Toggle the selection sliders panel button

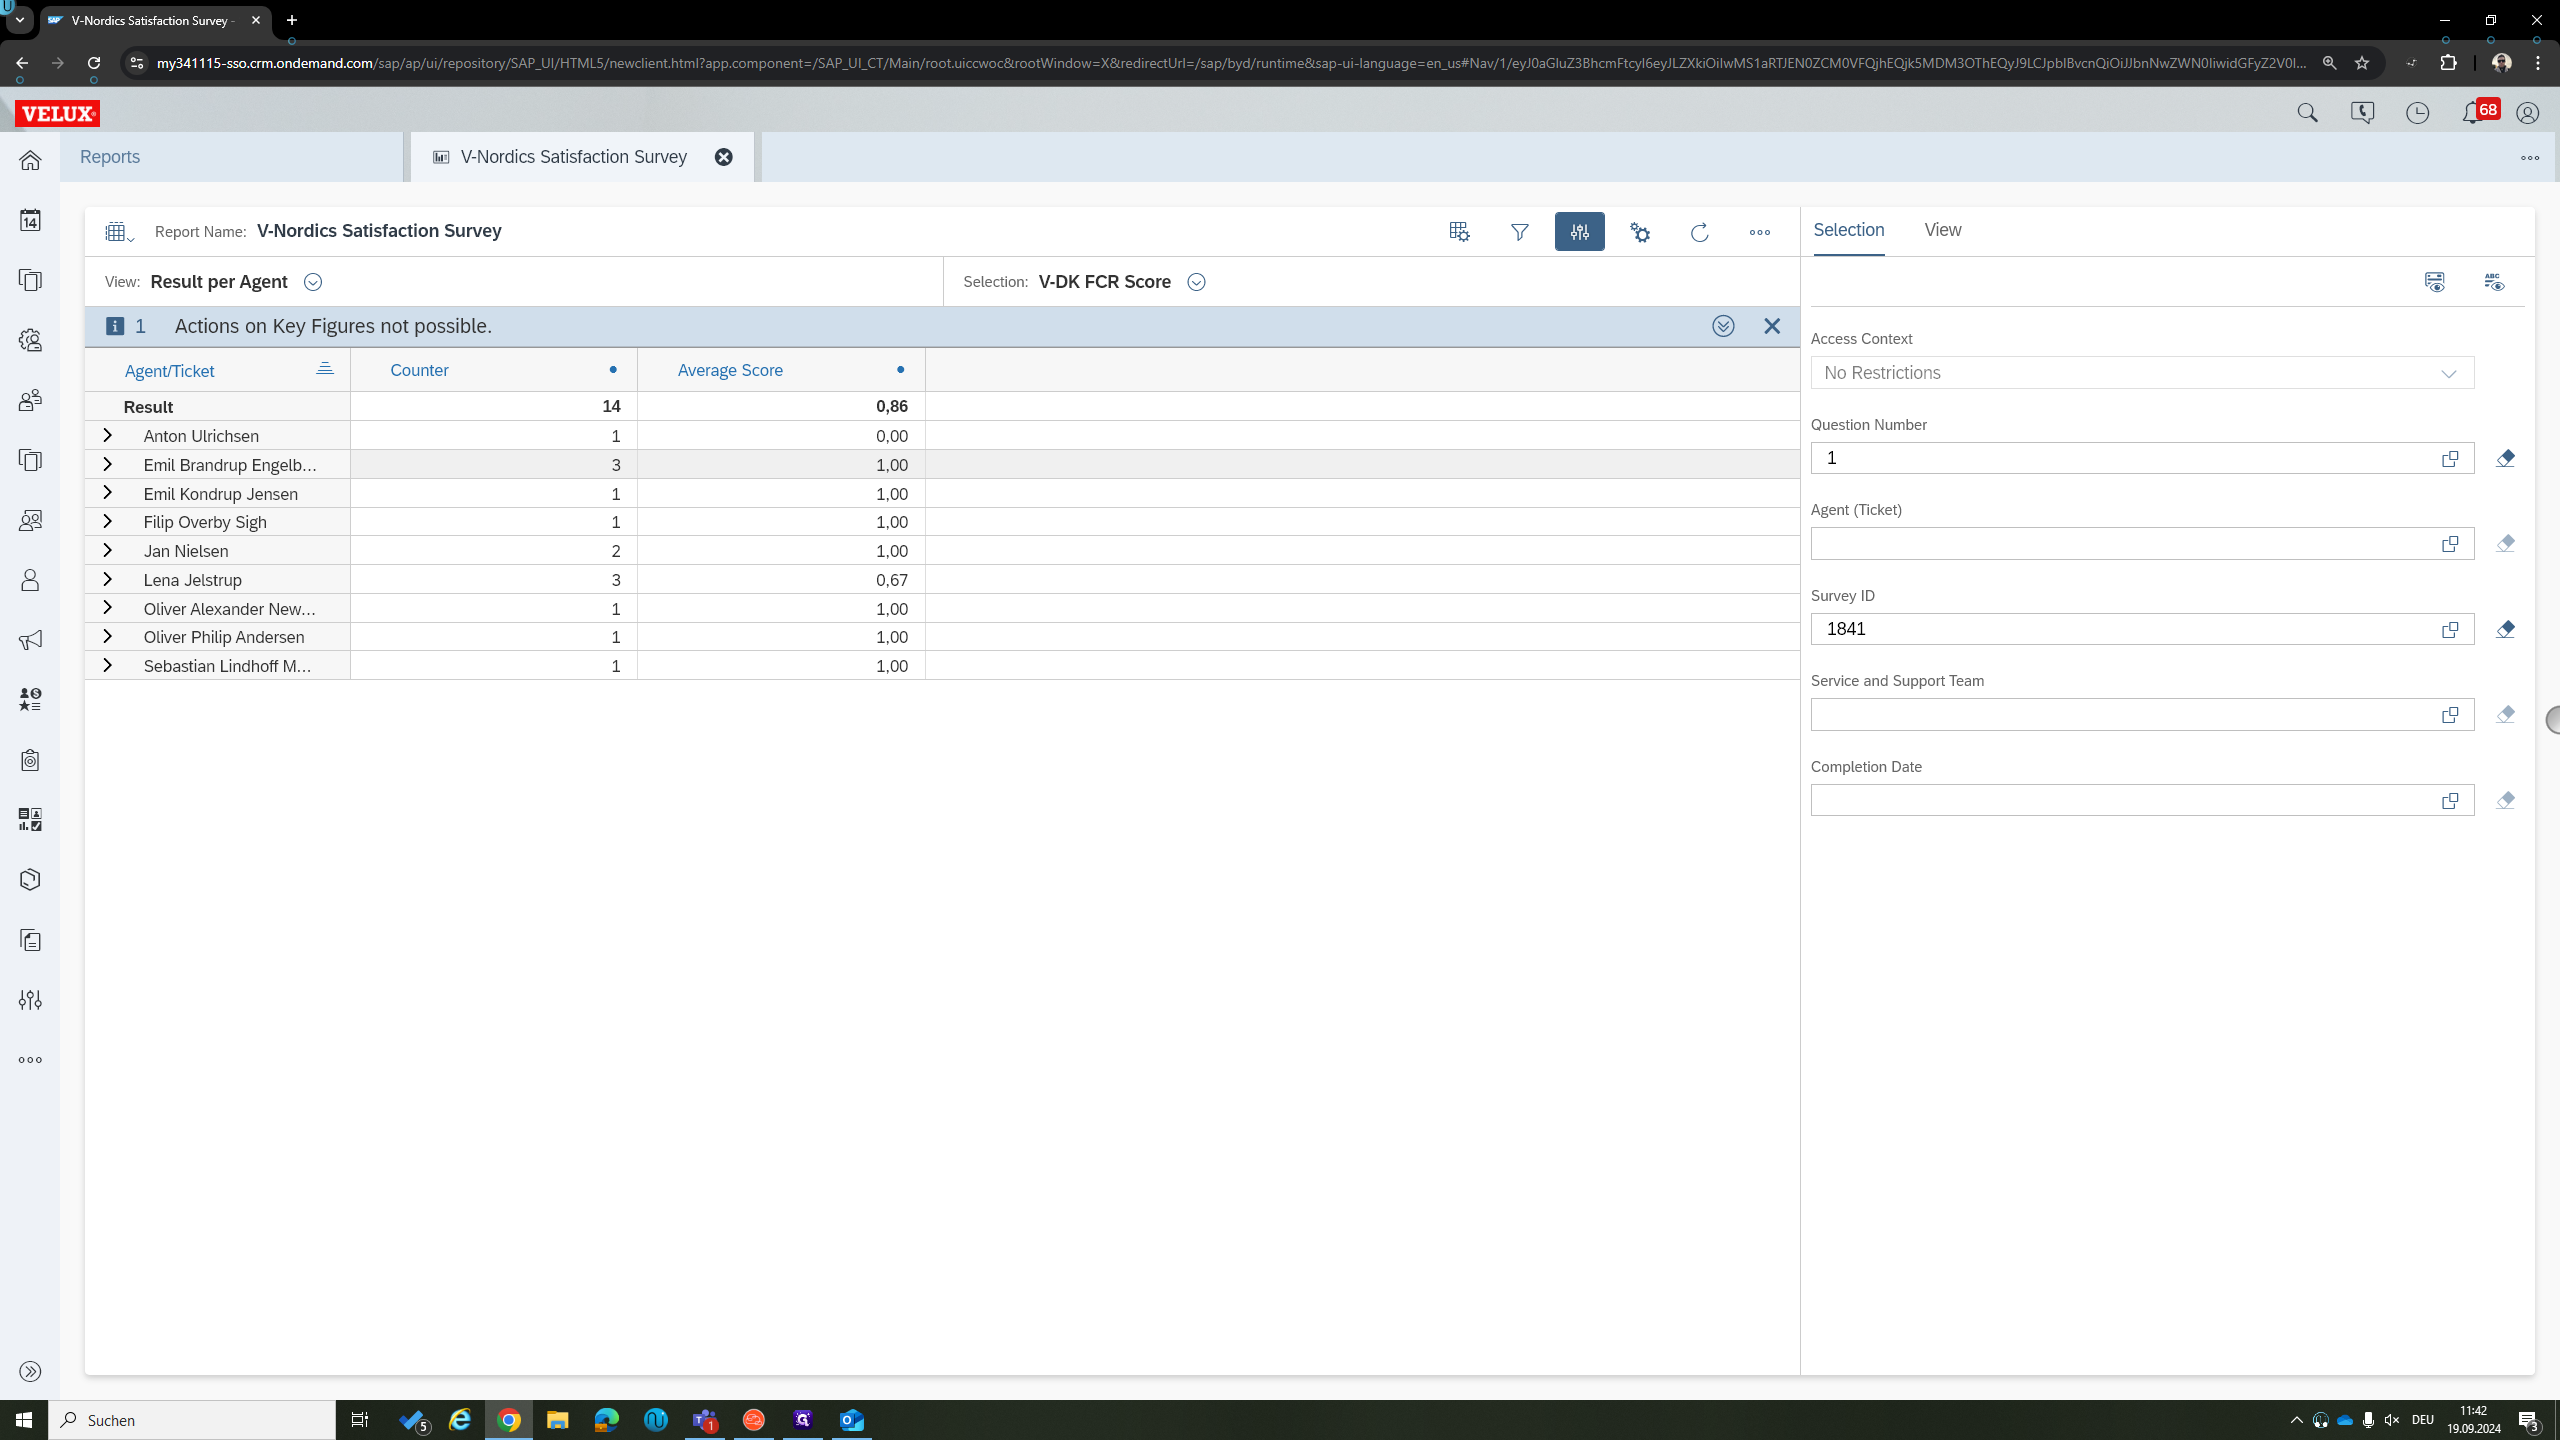tap(1579, 232)
